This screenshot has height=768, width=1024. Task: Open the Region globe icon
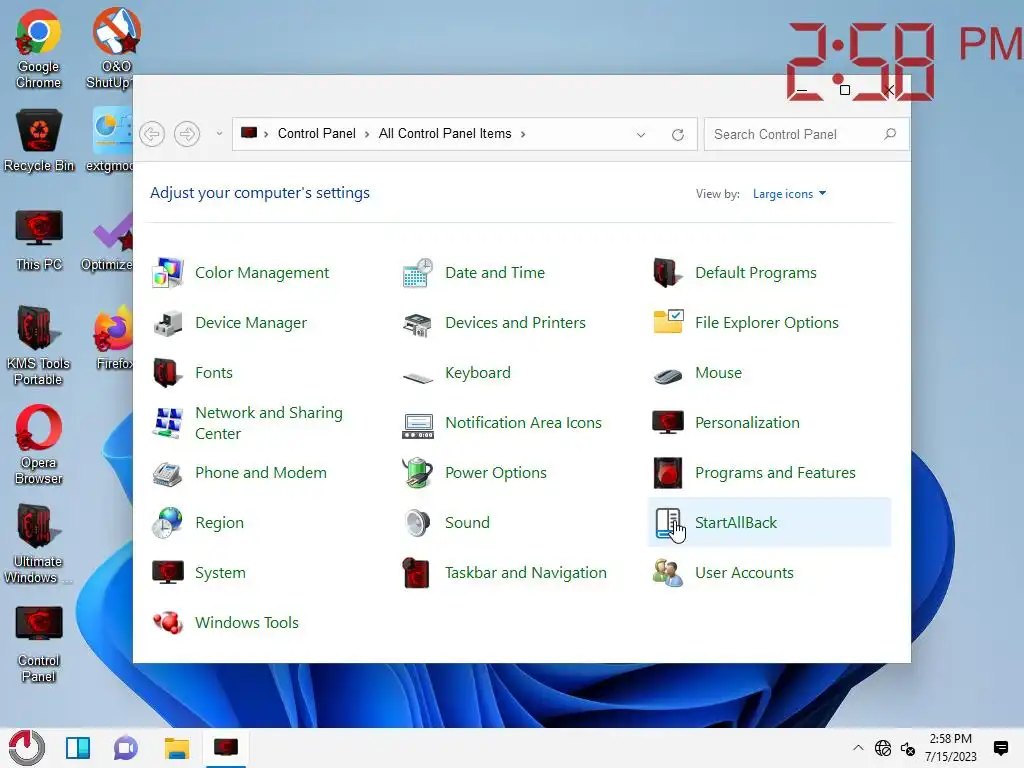coord(168,523)
